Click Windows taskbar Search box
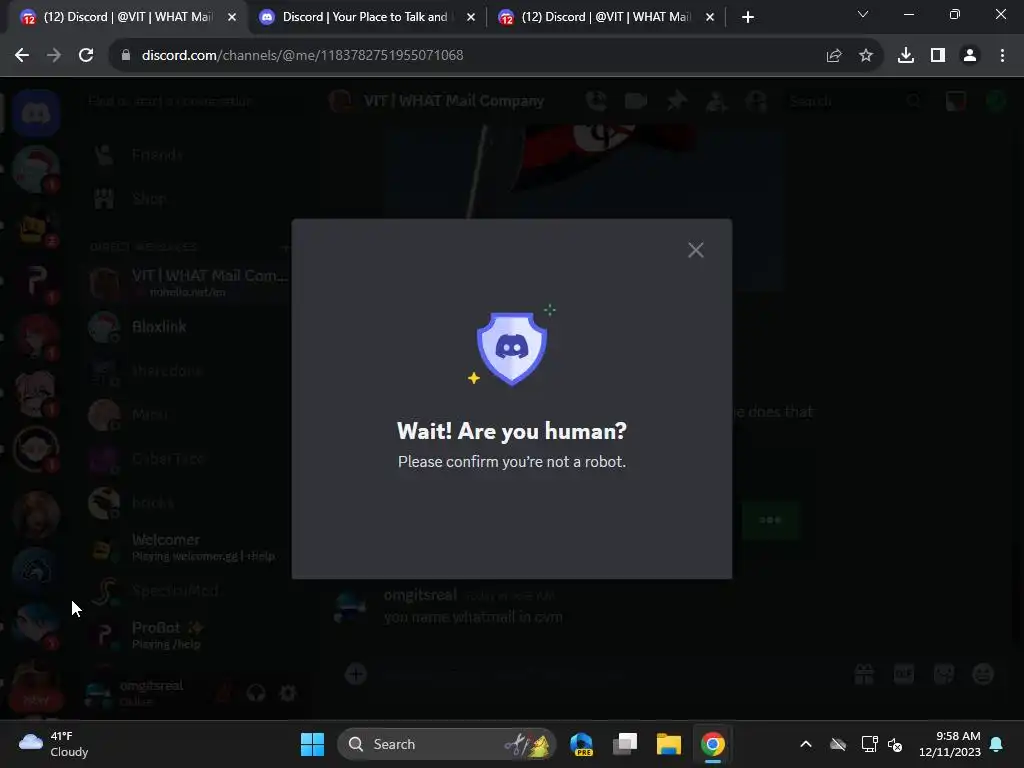 pos(447,744)
